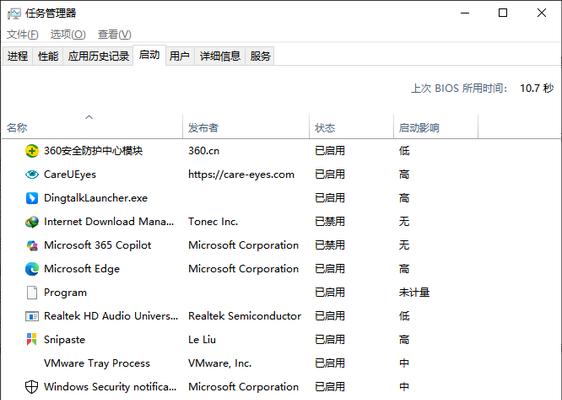
Task: Click the 中 impact value for VMware Tray
Action: point(404,363)
